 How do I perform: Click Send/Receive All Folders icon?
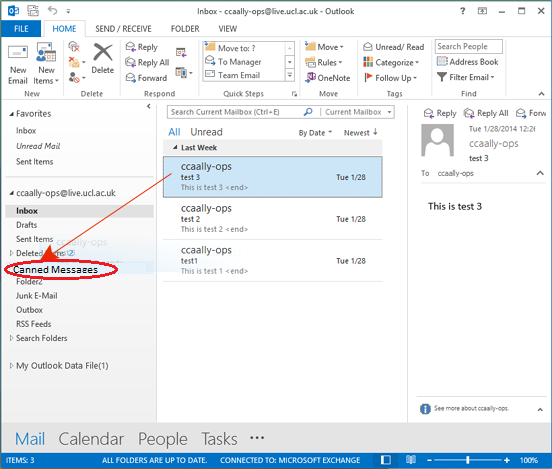(x=33, y=11)
